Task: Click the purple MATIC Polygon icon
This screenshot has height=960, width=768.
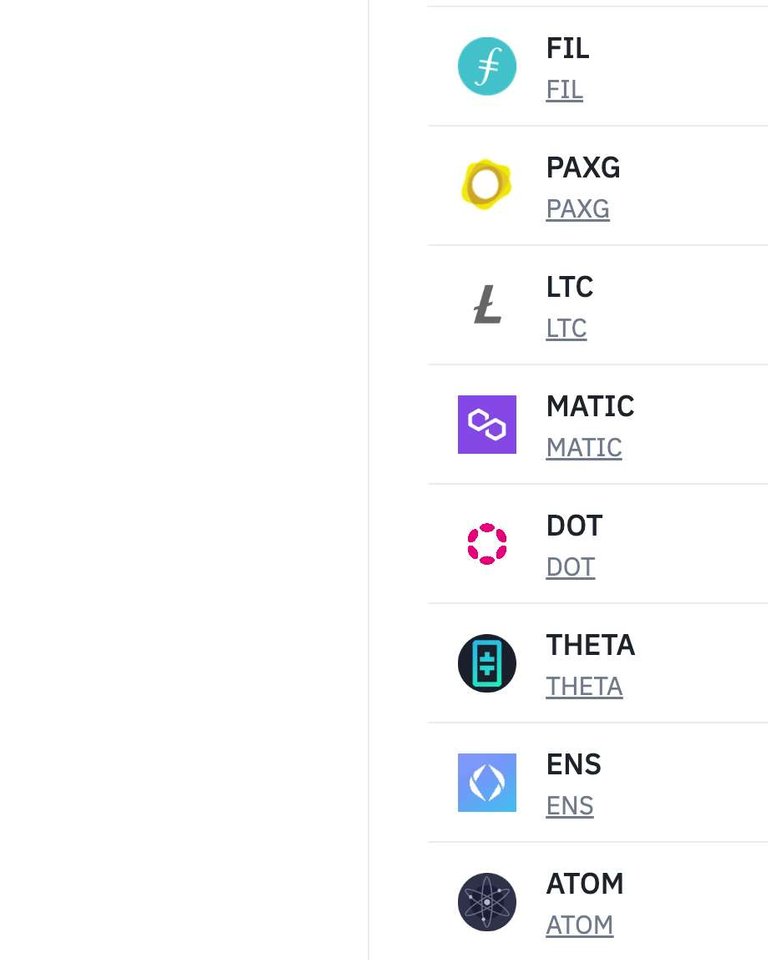Action: point(487,424)
